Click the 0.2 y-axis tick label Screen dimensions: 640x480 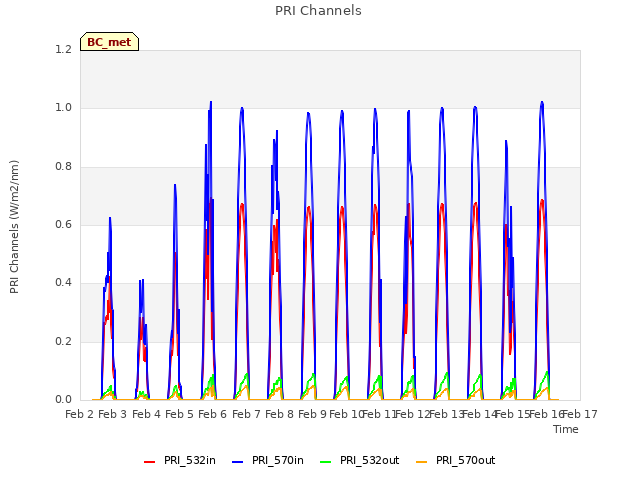pyautogui.click(x=64, y=341)
